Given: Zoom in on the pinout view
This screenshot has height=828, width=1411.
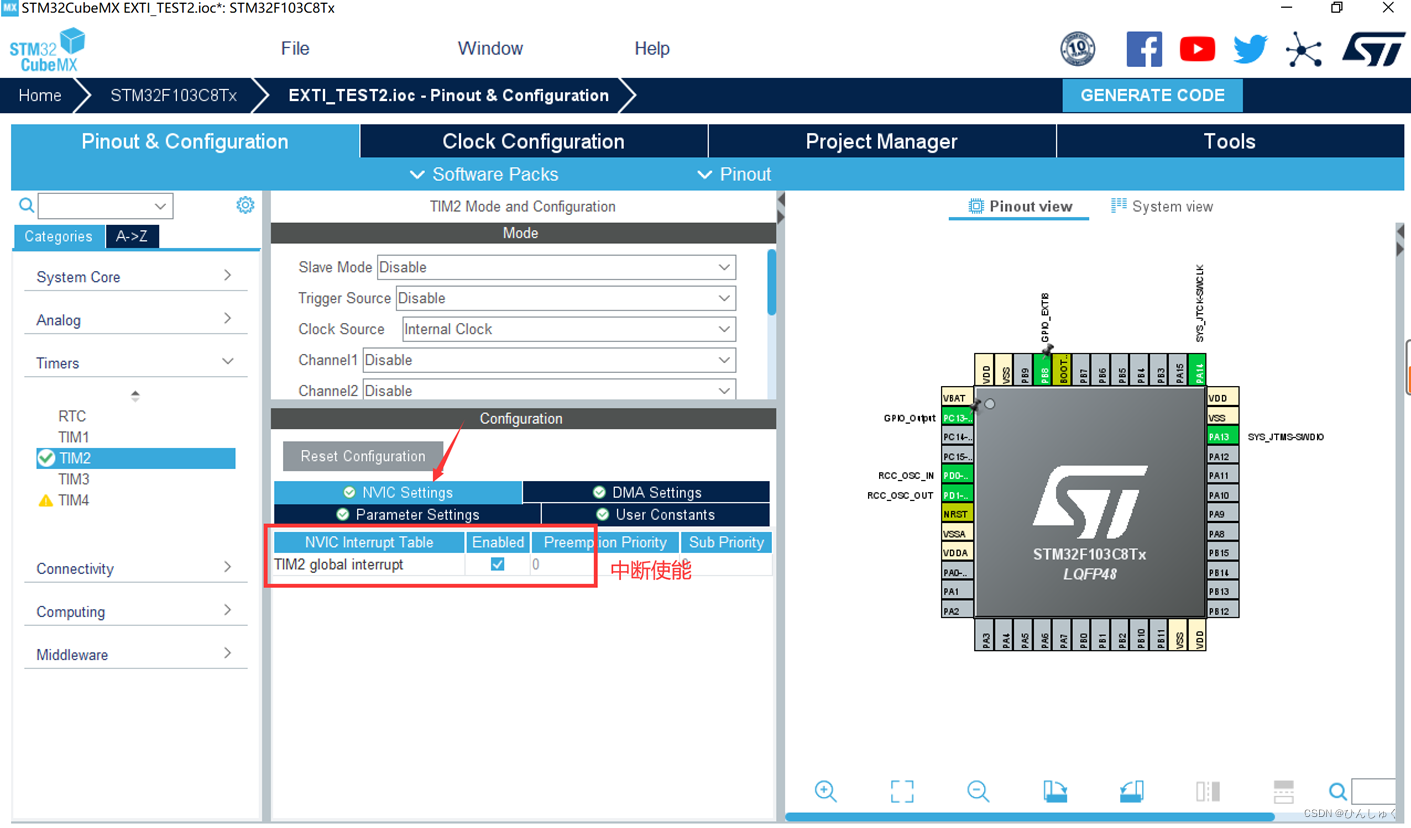Looking at the screenshot, I should [x=826, y=791].
